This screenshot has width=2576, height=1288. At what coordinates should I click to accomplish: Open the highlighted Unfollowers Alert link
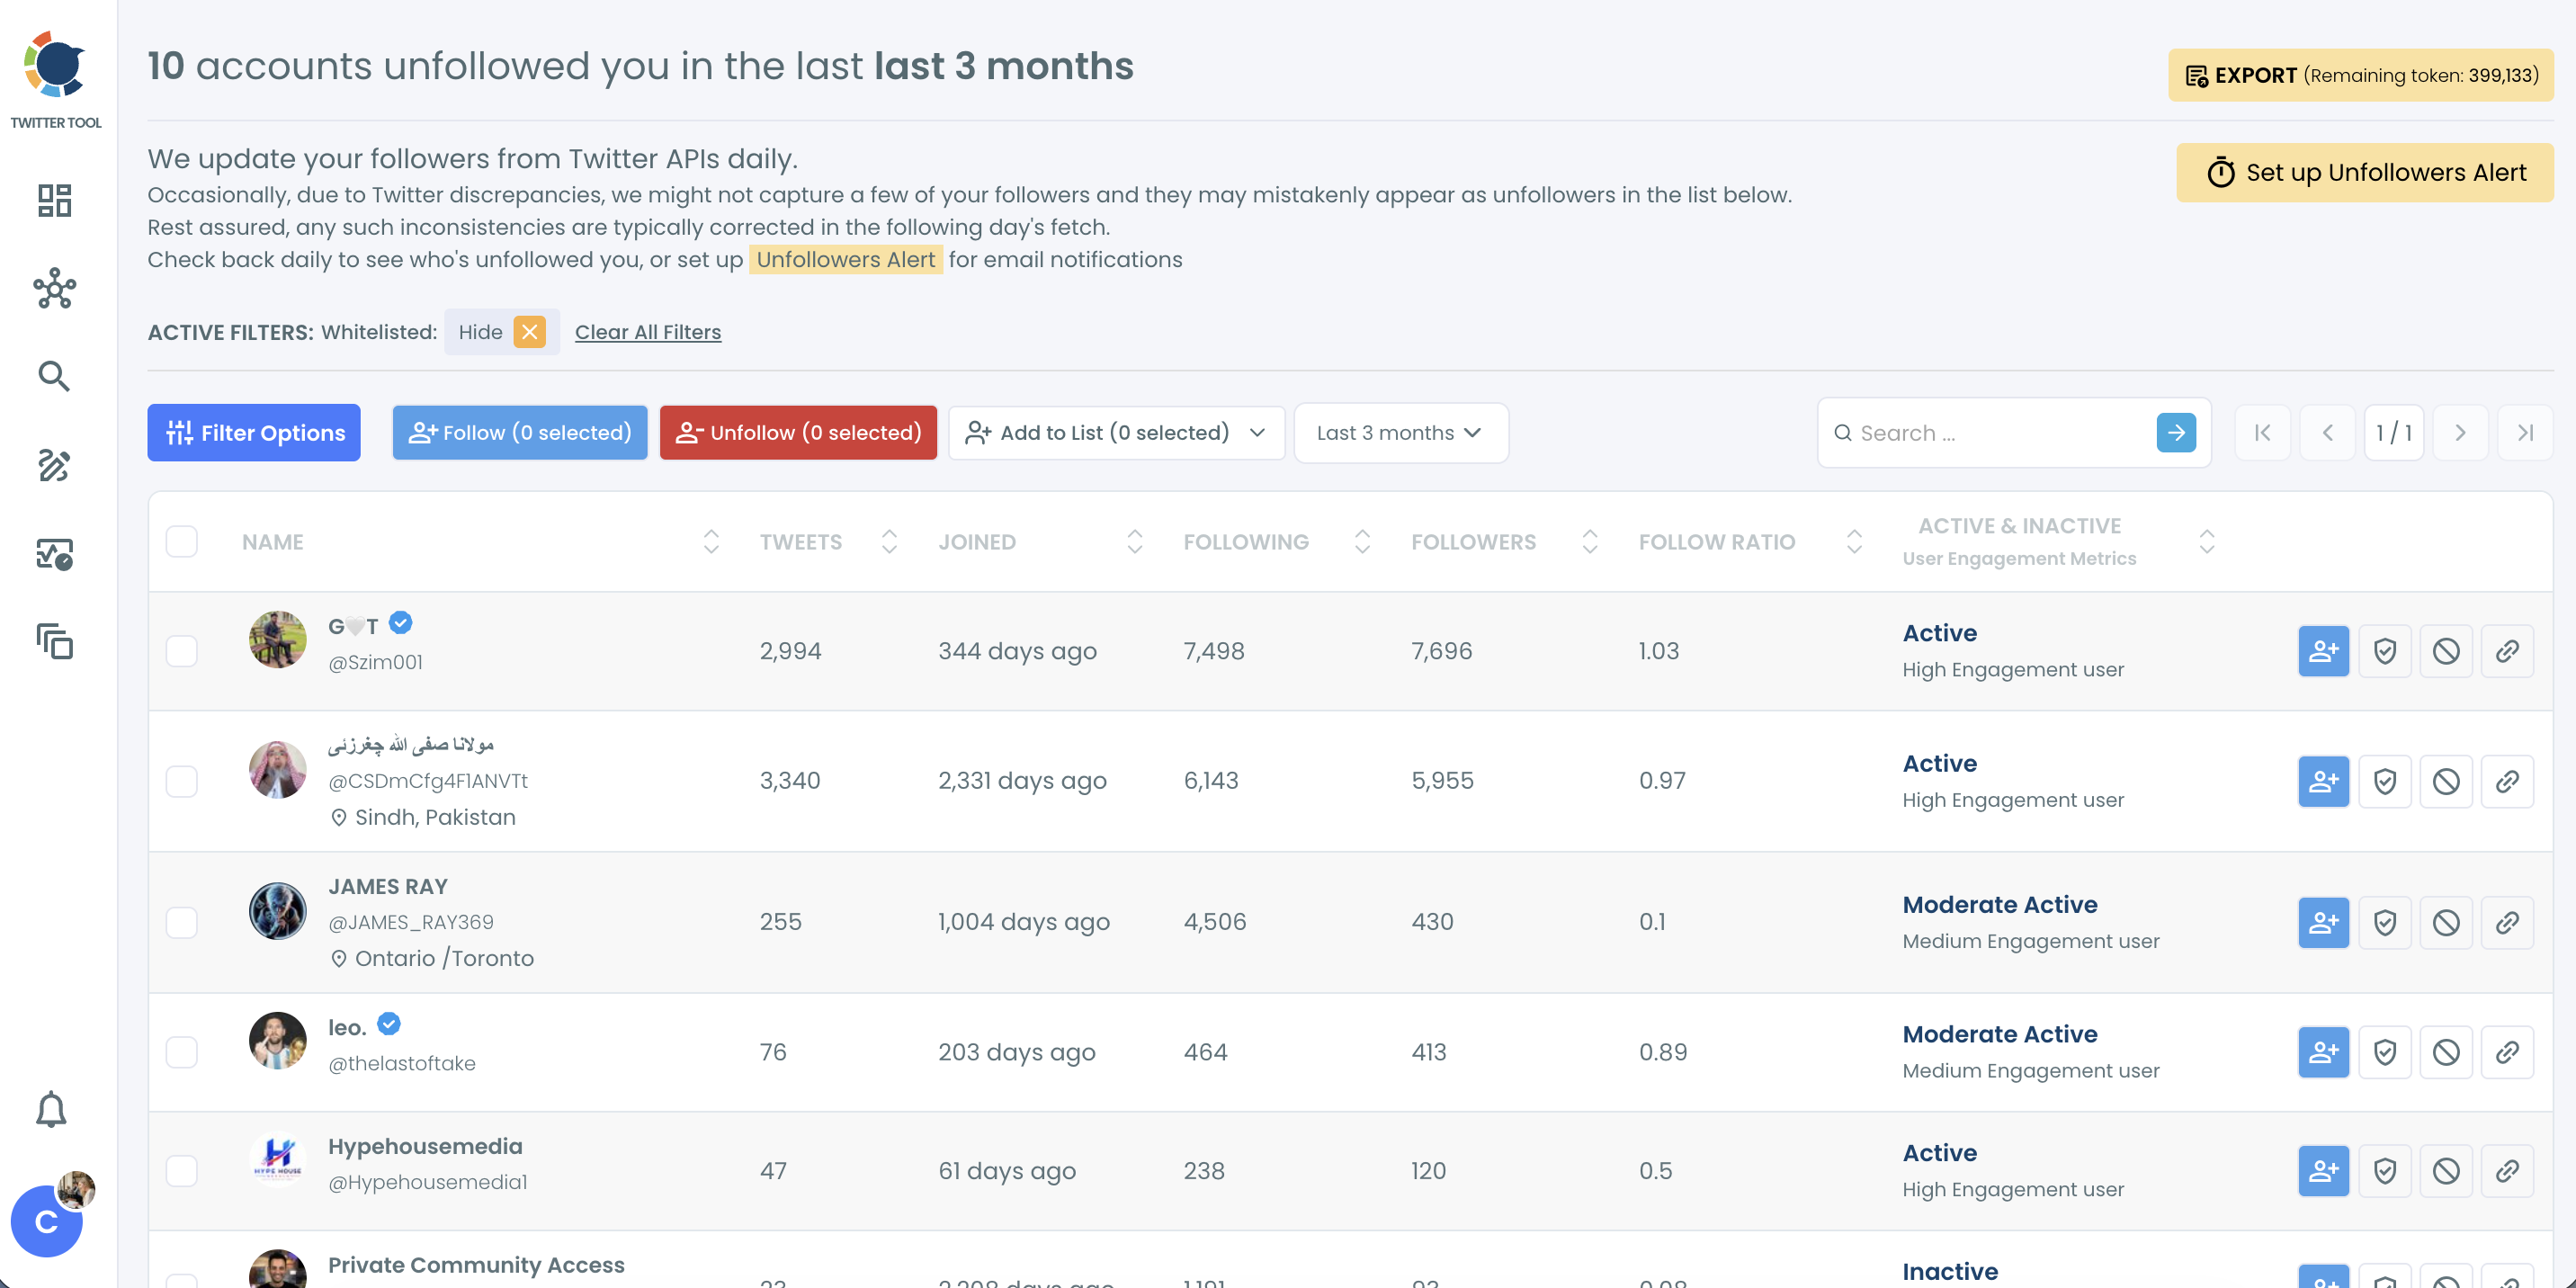click(845, 260)
